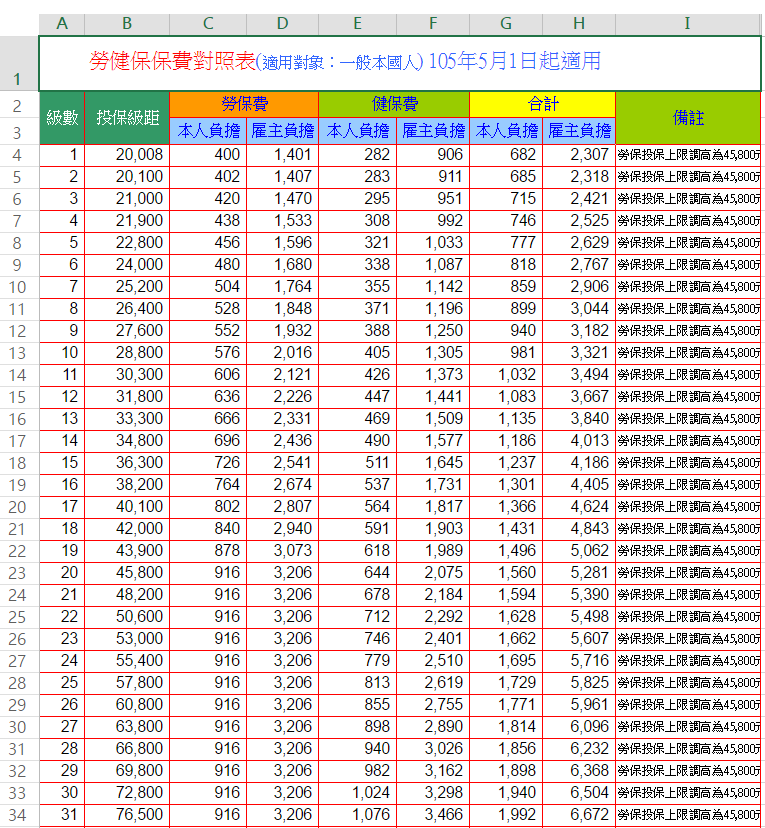Click the 投保級距 header cell
The width and height of the screenshot is (765, 828).
[x=127, y=118]
